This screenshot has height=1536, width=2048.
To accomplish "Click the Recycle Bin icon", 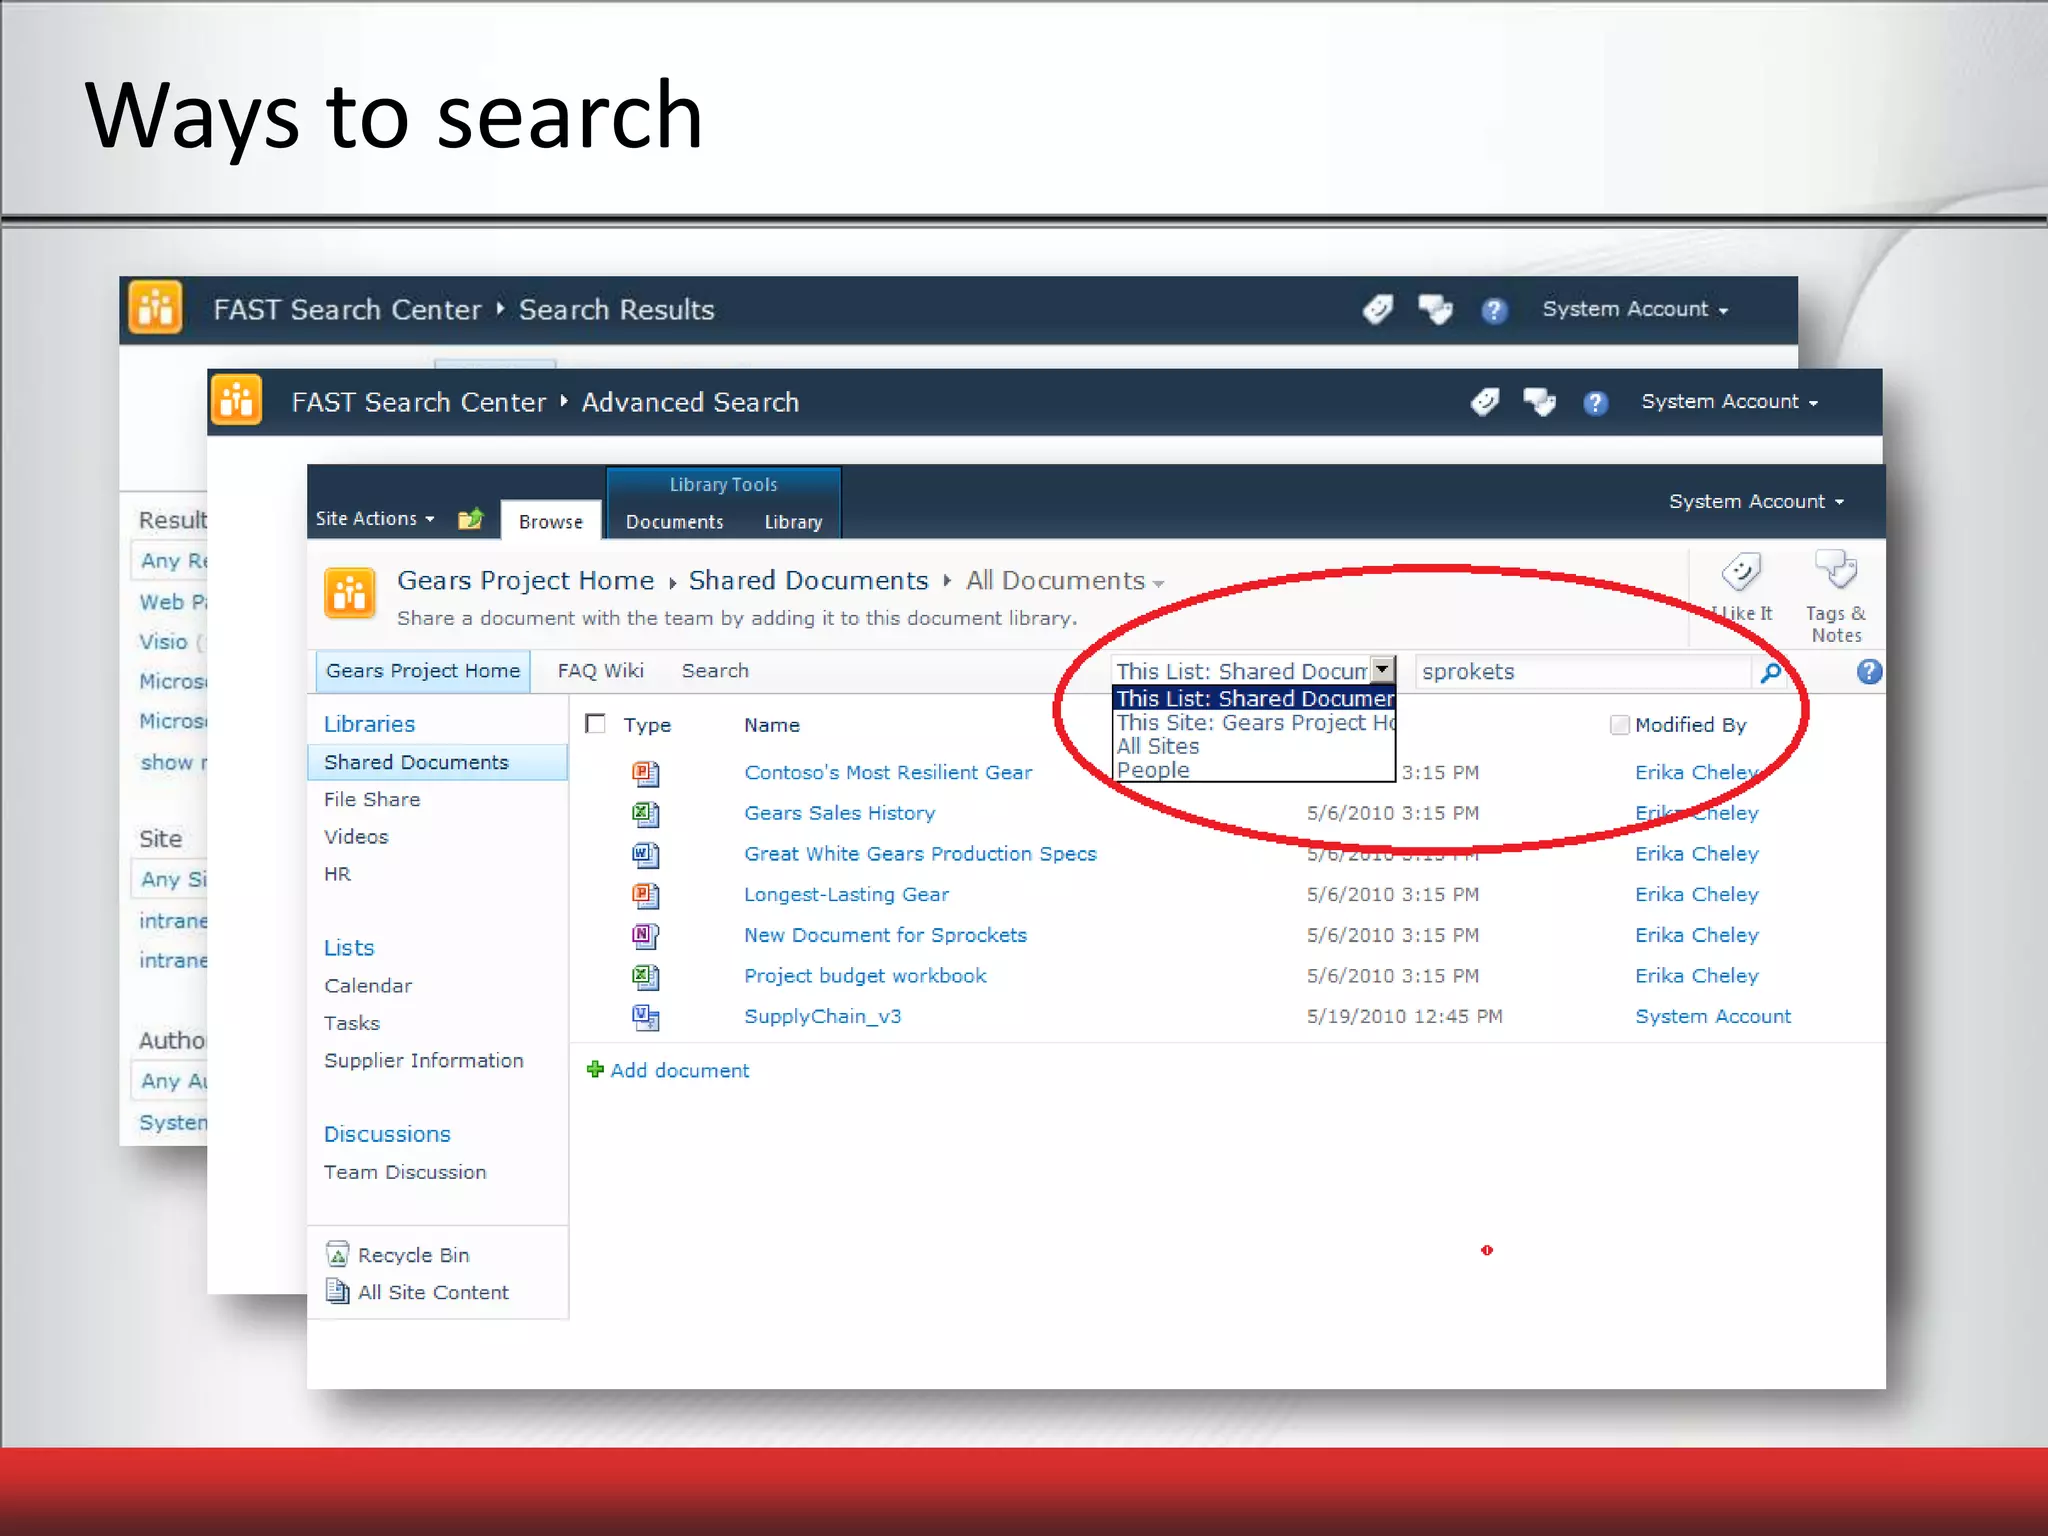I will point(338,1254).
